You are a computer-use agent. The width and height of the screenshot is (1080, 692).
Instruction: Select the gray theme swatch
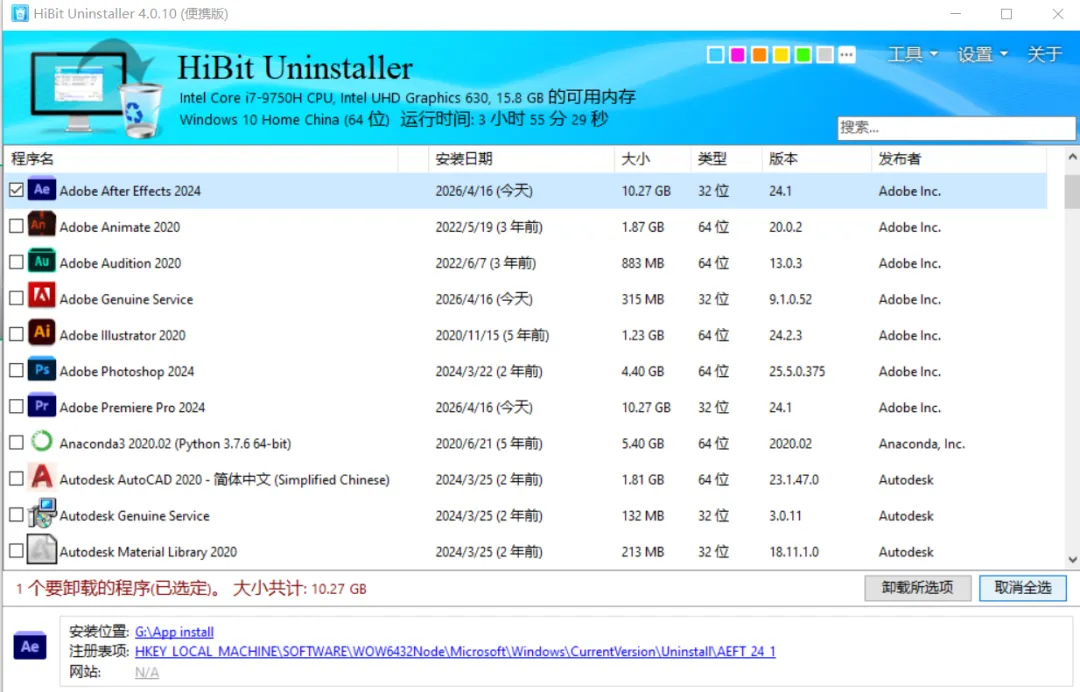pyautogui.click(x=824, y=54)
